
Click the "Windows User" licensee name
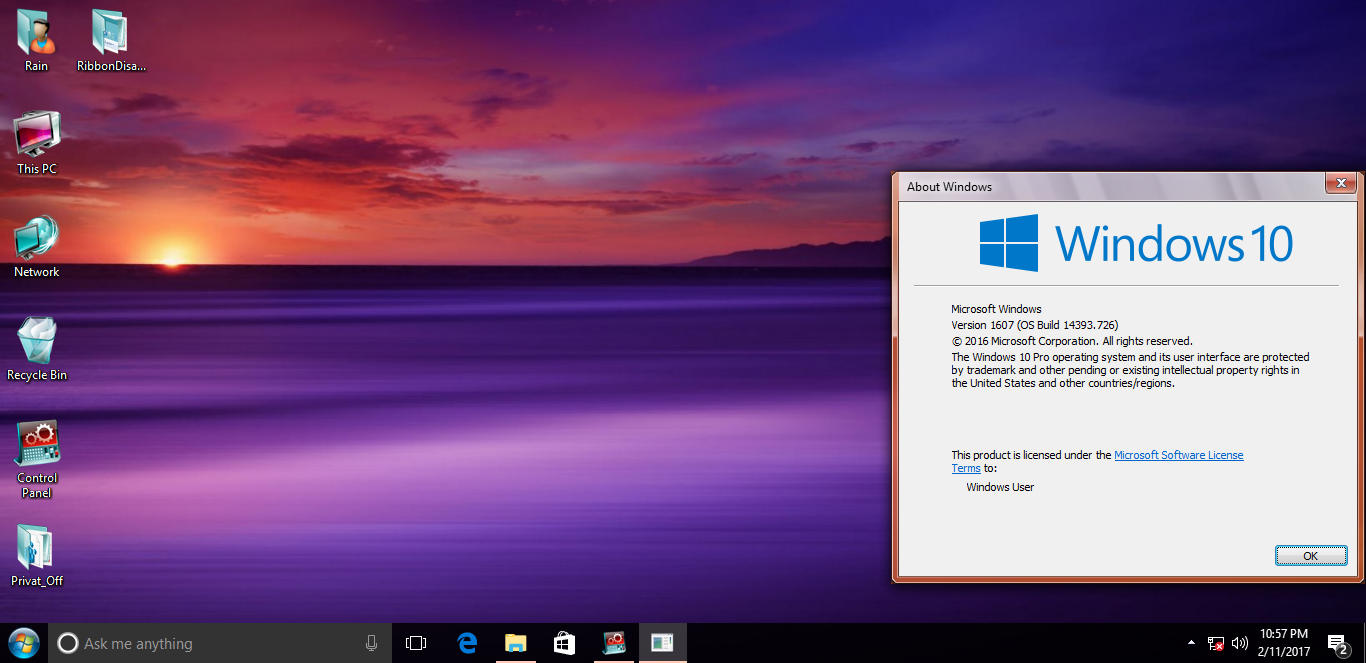coord(1000,487)
